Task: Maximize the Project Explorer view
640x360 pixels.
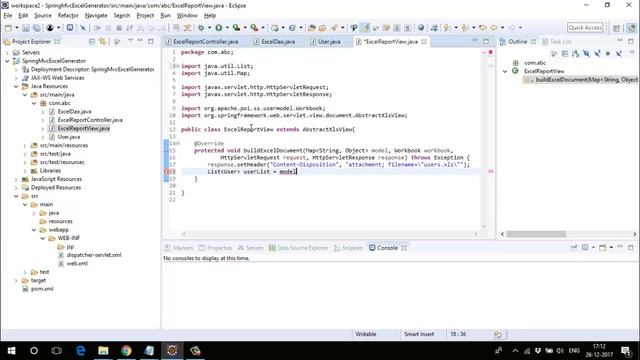Action: point(151,41)
